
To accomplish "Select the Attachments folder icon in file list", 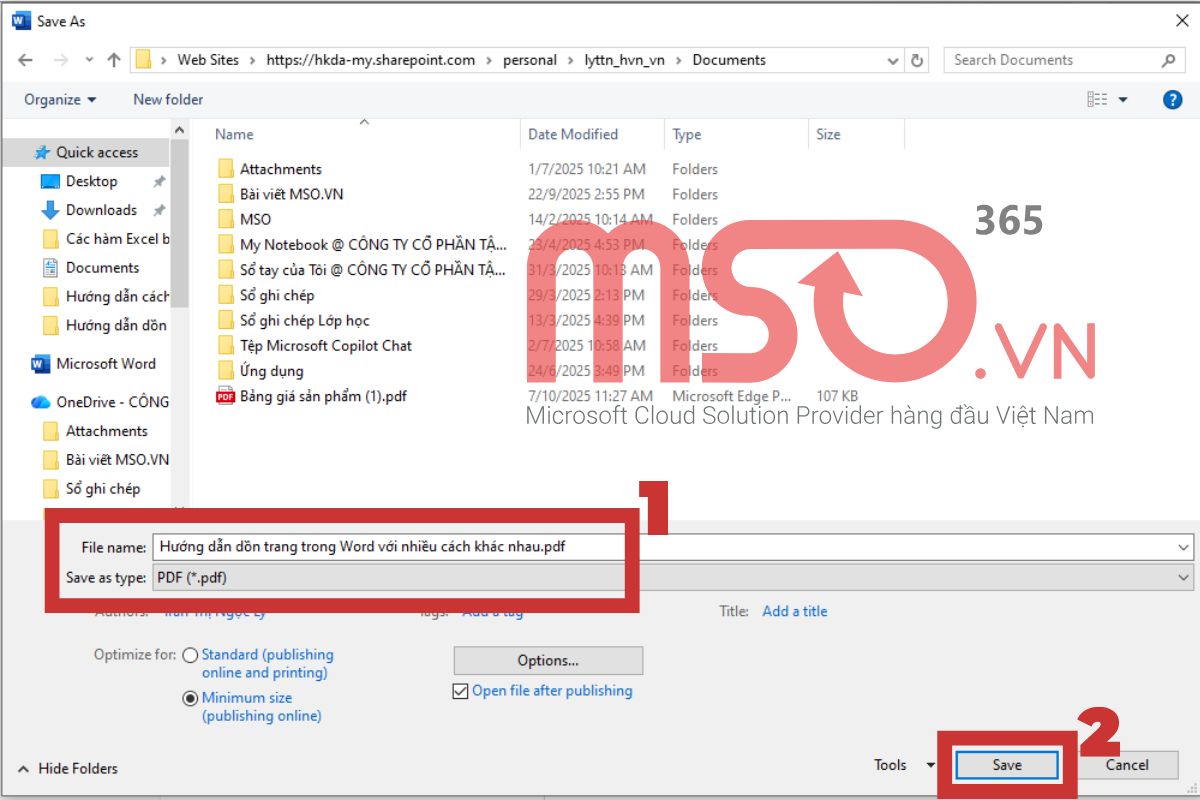I will [x=225, y=169].
